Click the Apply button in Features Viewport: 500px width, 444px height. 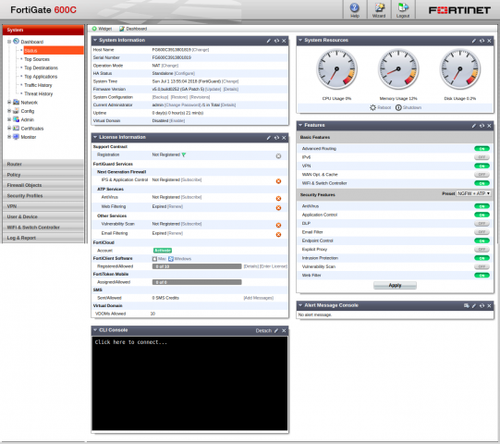395,285
